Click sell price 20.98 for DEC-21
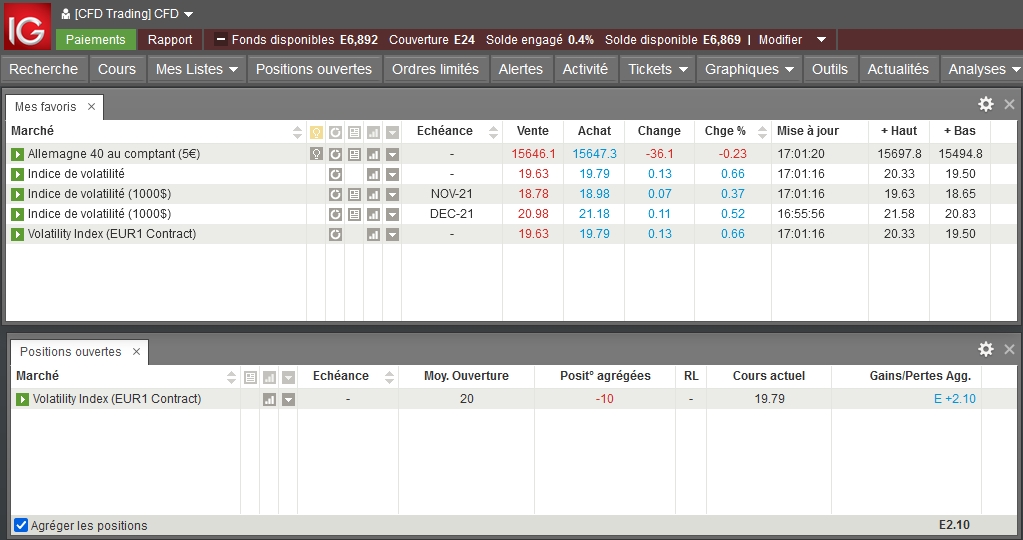The width and height of the screenshot is (1023, 540). tap(533, 214)
